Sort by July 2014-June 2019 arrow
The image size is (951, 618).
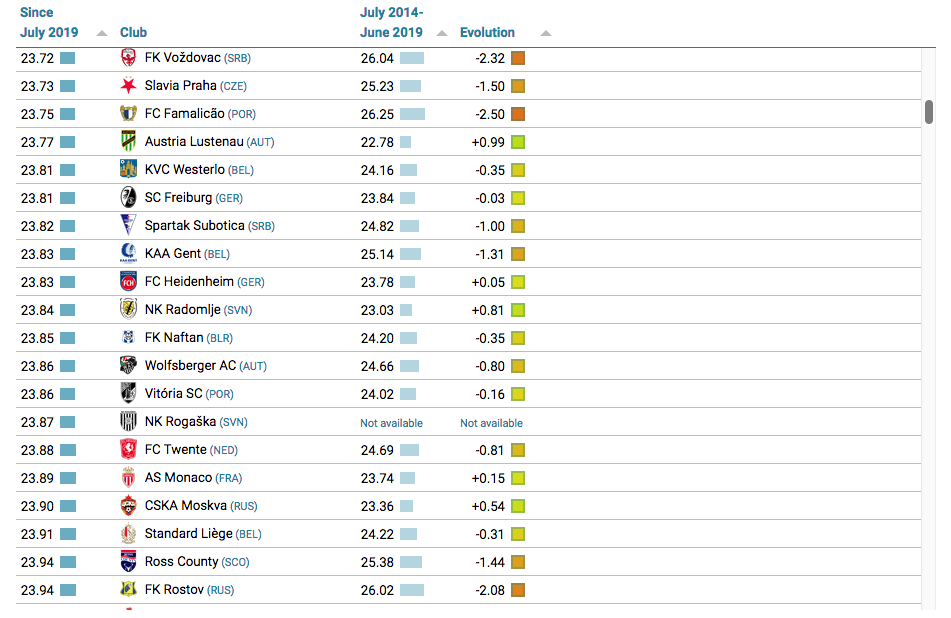point(442,33)
